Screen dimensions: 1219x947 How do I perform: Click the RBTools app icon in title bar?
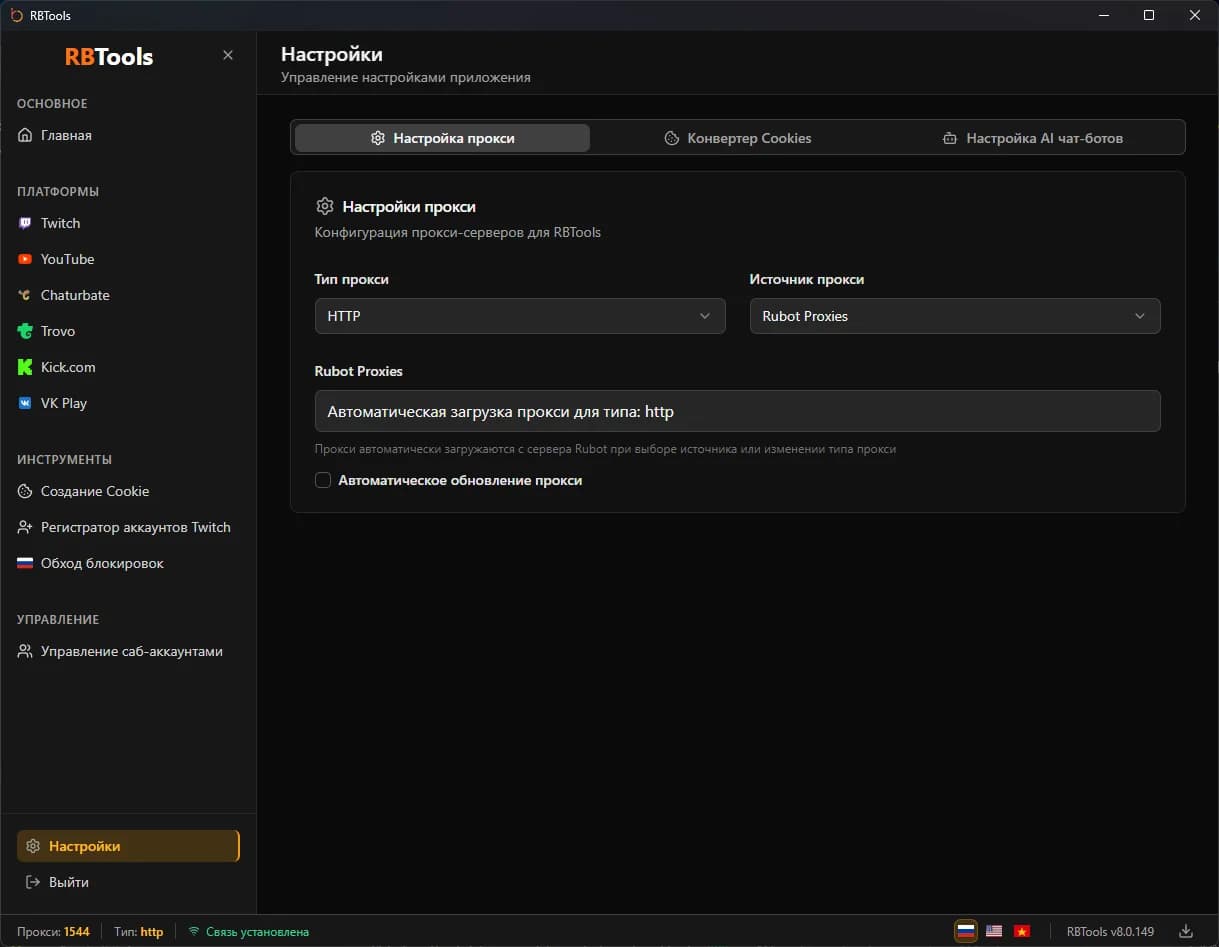click(16, 15)
